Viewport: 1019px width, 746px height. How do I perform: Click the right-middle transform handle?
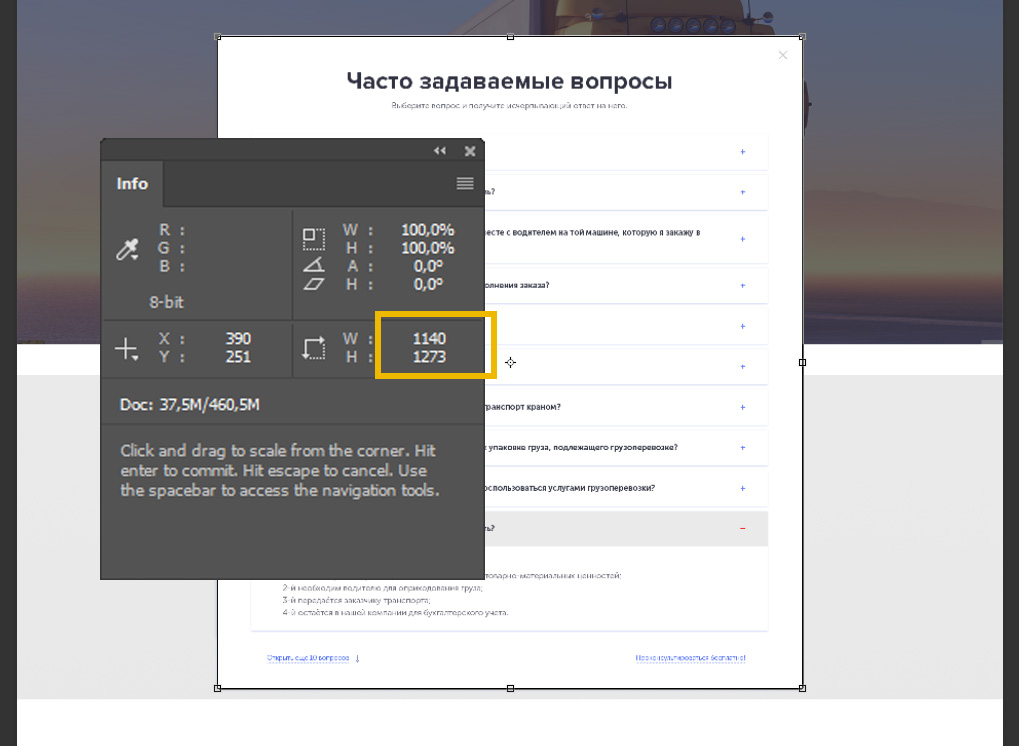(x=802, y=363)
